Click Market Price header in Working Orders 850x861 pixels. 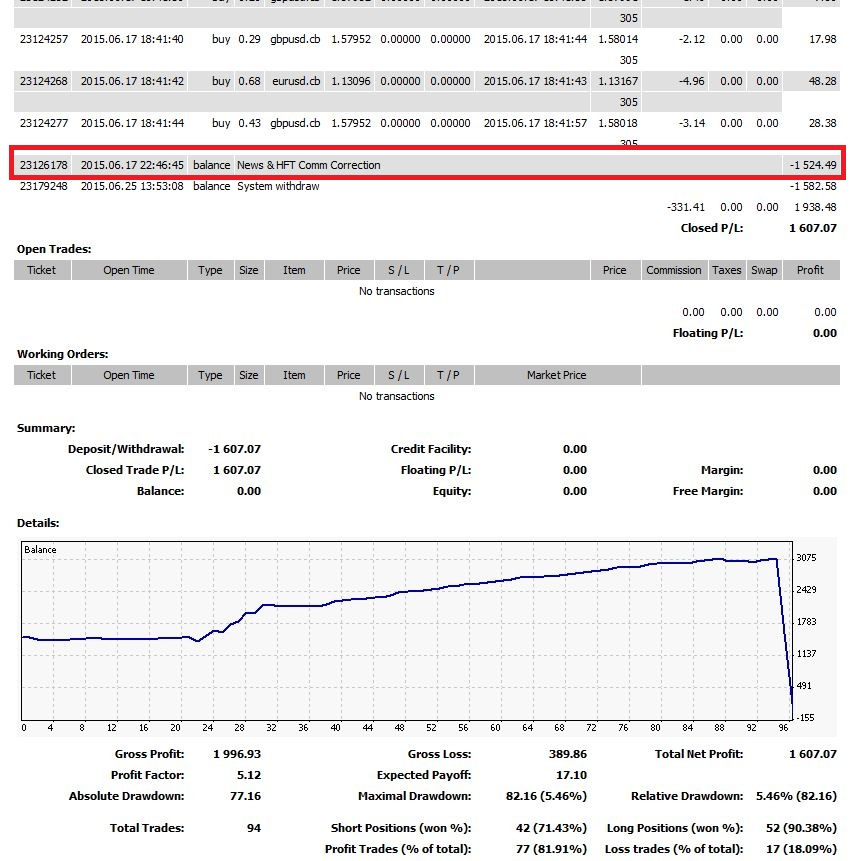click(556, 375)
